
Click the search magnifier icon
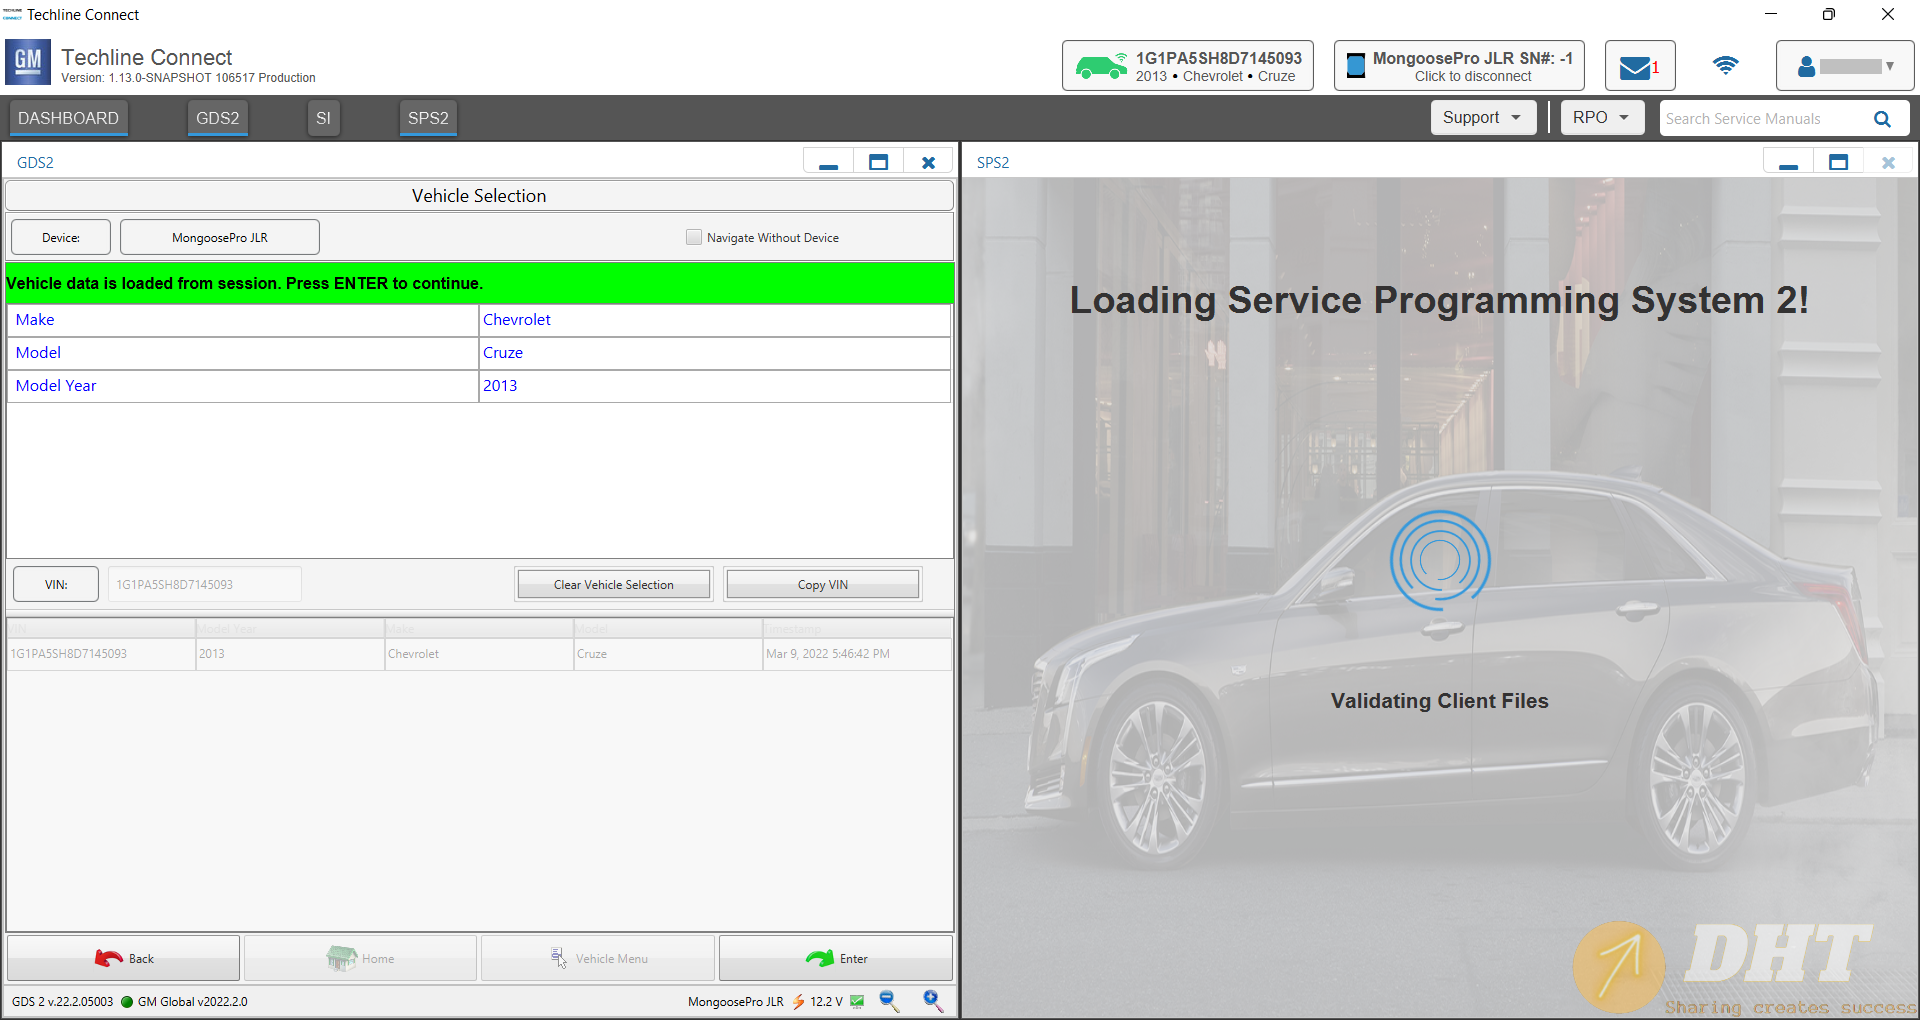pyautogui.click(x=1882, y=119)
